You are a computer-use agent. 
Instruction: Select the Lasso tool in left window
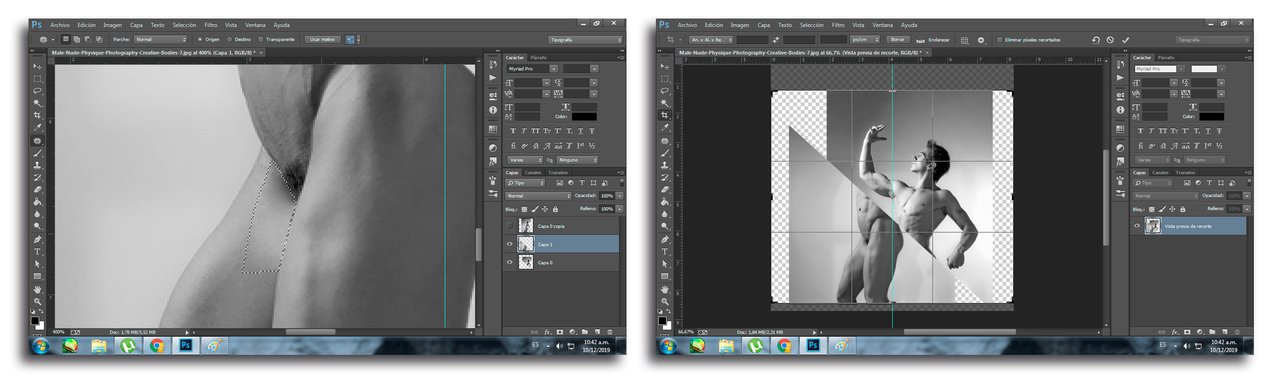[x=37, y=89]
